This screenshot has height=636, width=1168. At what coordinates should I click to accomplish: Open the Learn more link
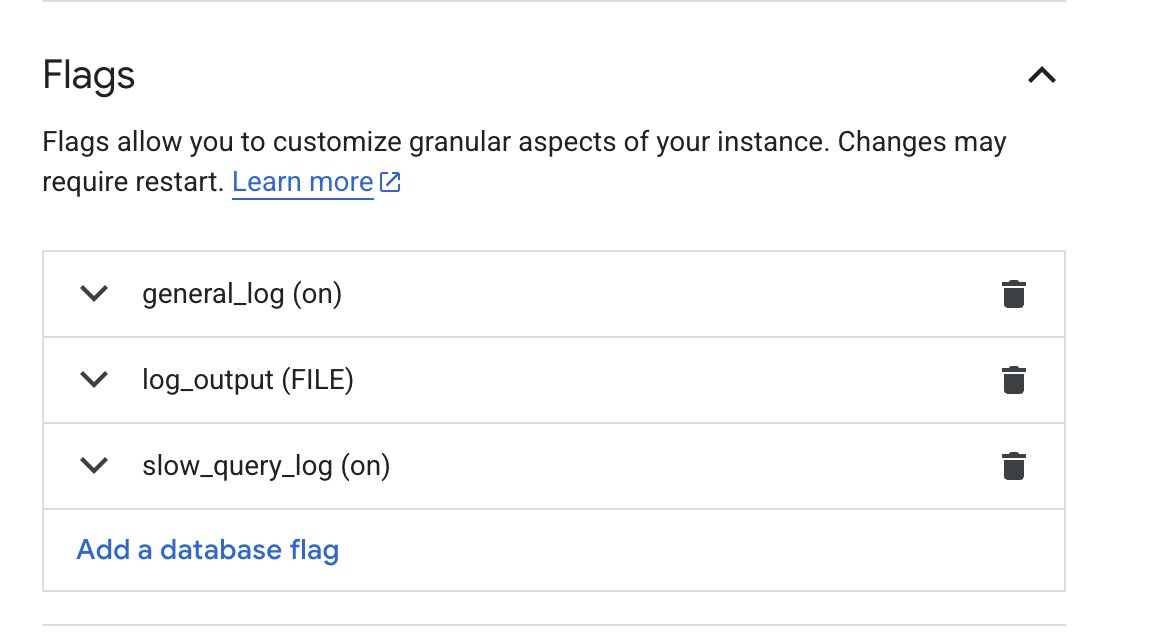point(302,183)
